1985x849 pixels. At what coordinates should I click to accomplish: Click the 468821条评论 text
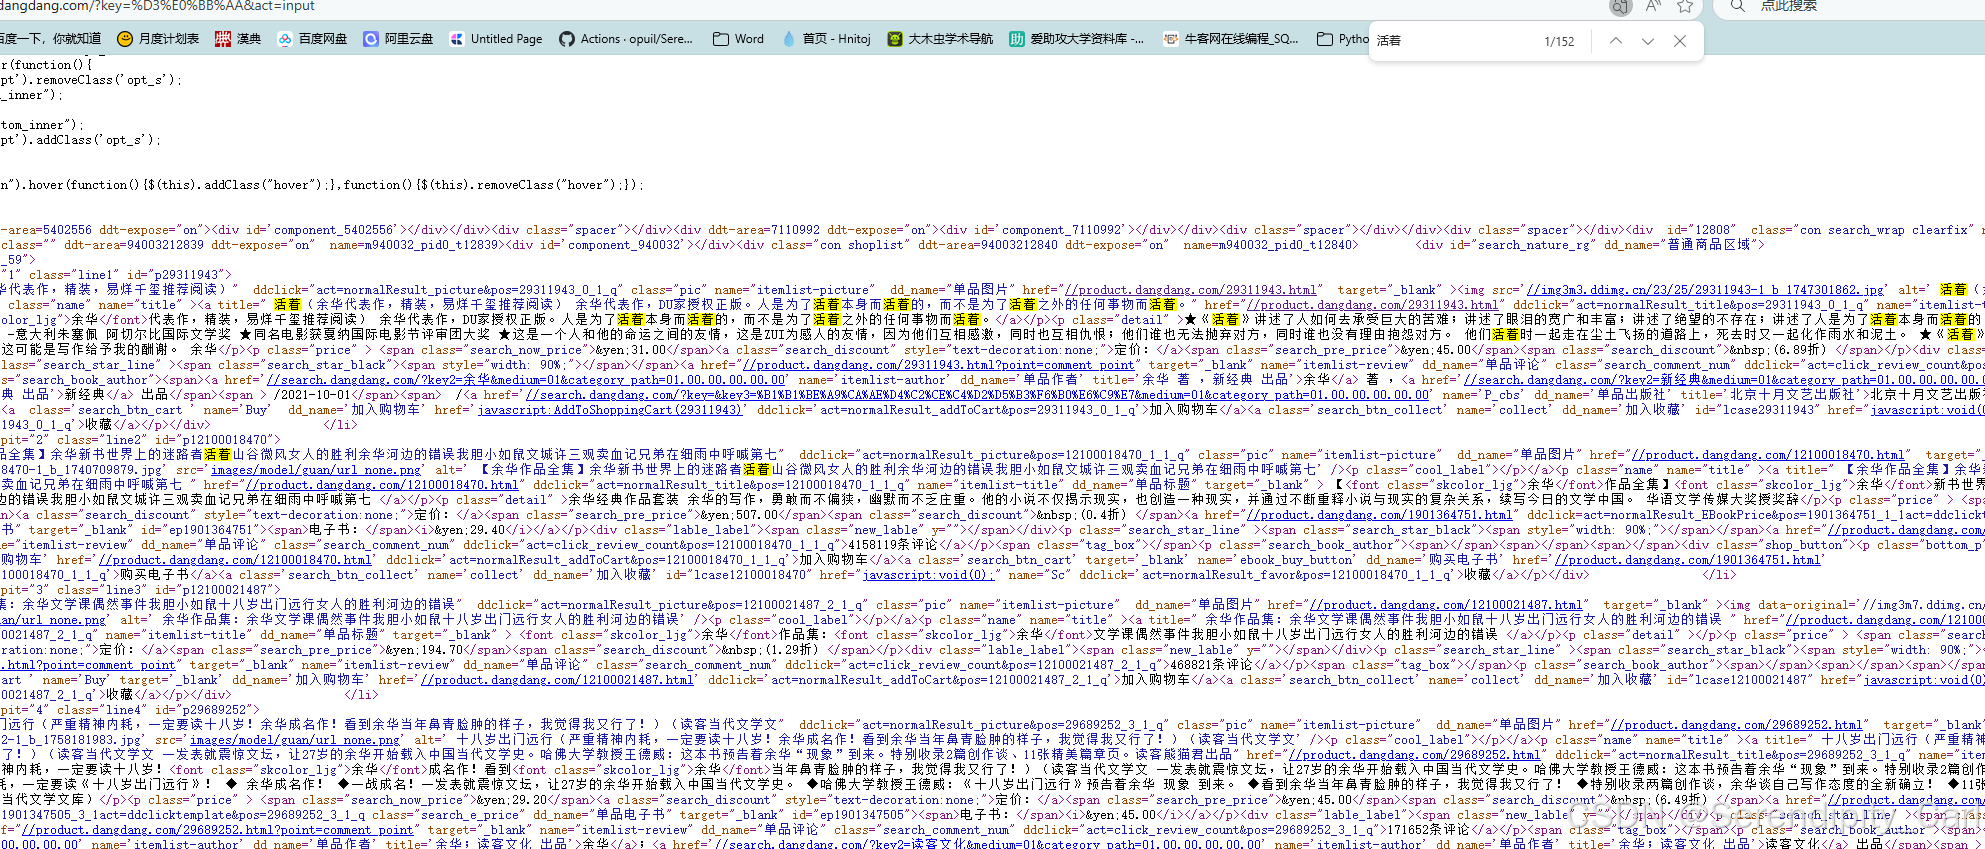[x=1211, y=665]
